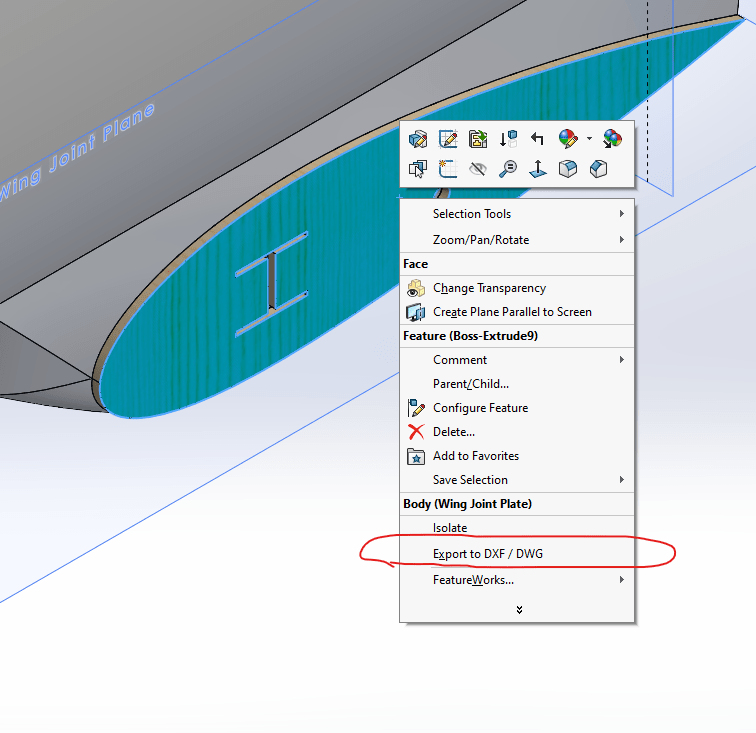Click the Zoom to Selection magnifier
Image resolution: width=756 pixels, height=733 pixels.
coord(508,169)
